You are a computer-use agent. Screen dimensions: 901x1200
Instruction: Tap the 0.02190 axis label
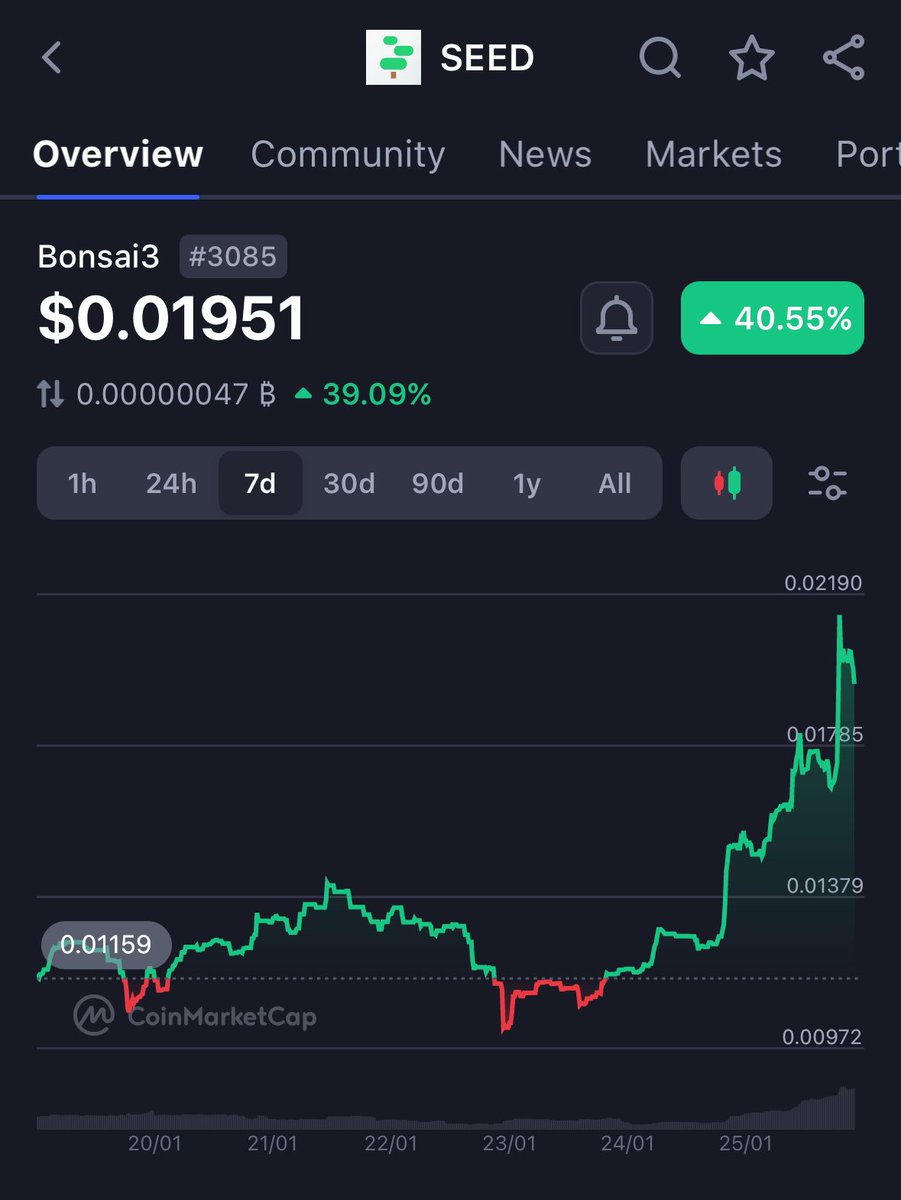click(824, 582)
